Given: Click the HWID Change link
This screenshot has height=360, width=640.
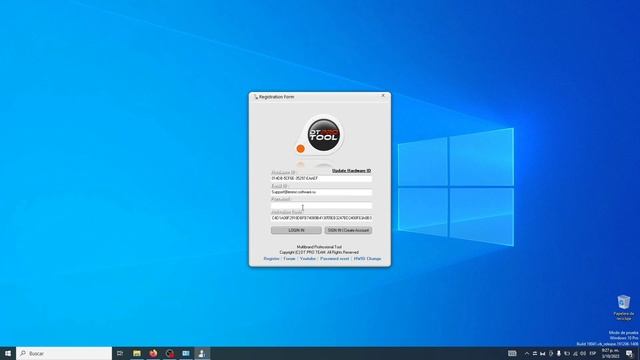Looking at the screenshot, I should pyautogui.click(x=367, y=259).
